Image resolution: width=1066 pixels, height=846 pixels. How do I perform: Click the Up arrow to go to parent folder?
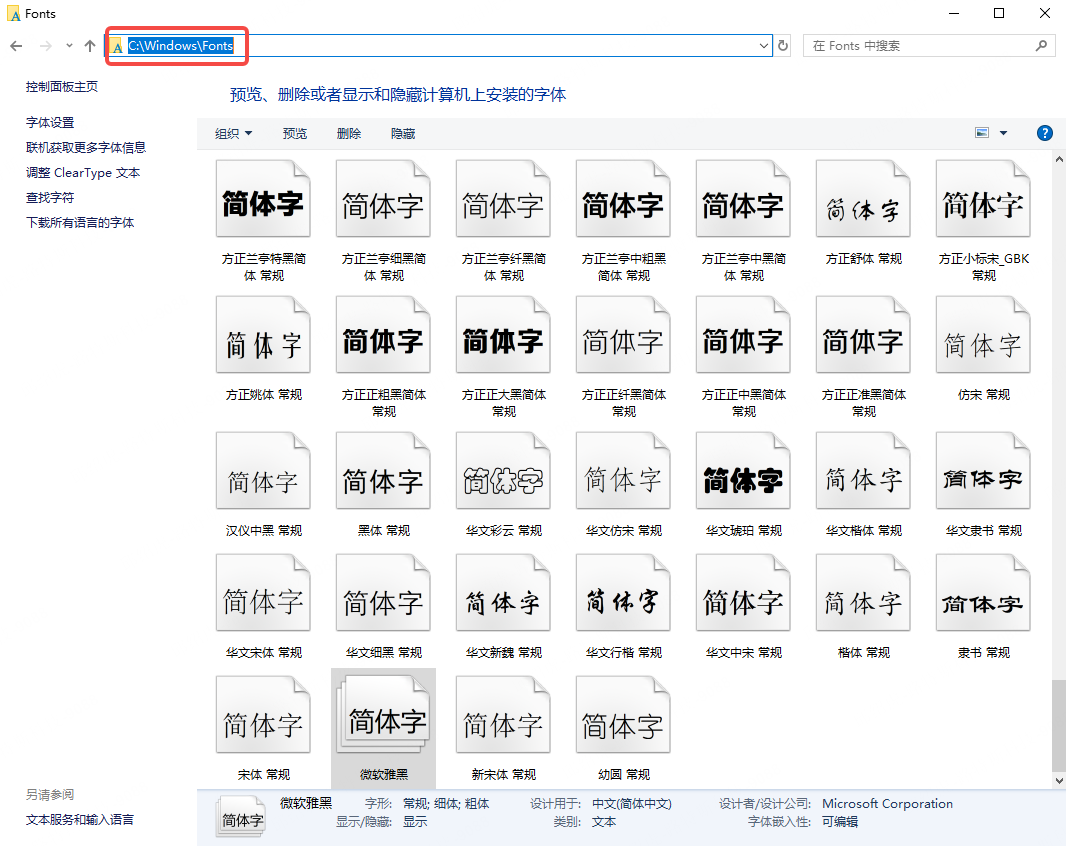coord(89,46)
